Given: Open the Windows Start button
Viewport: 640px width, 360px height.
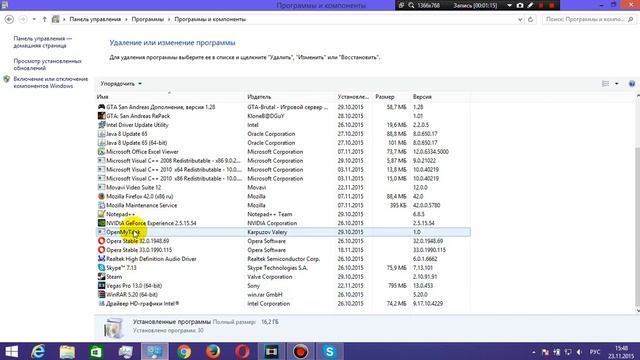Looking at the screenshot, I should click(x=11, y=351).
